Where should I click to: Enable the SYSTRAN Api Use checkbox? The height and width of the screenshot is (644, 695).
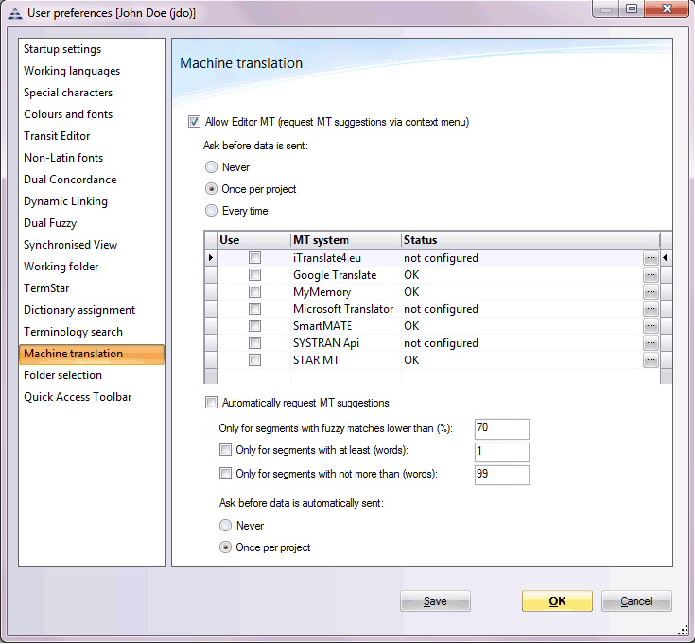click(255, 343)
